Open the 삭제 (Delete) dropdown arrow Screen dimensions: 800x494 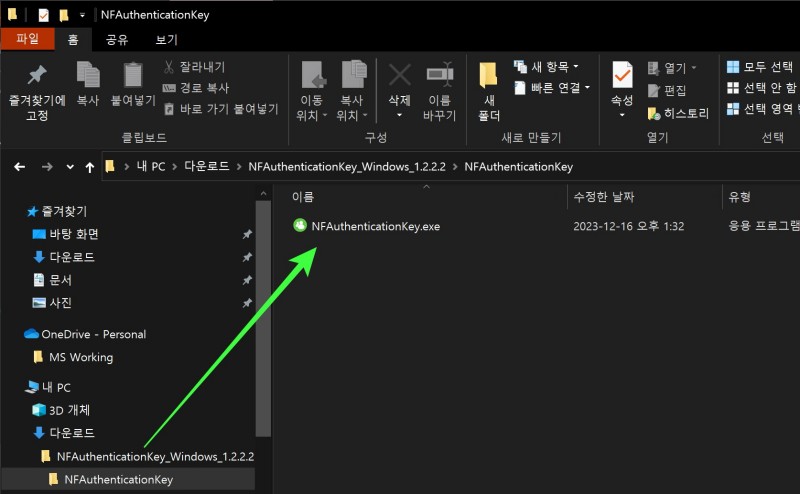(x=399, y=116)
